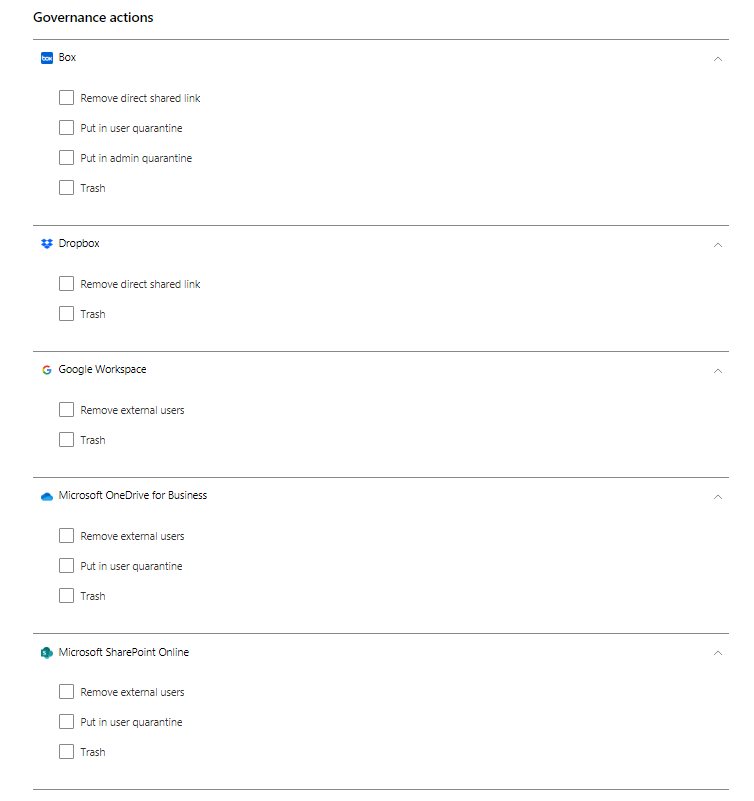Collapse the Microsoft OneDrive for Business chevron
This screenshot has height=801, width=754.
pyautogui.click(x=717, y=497)
